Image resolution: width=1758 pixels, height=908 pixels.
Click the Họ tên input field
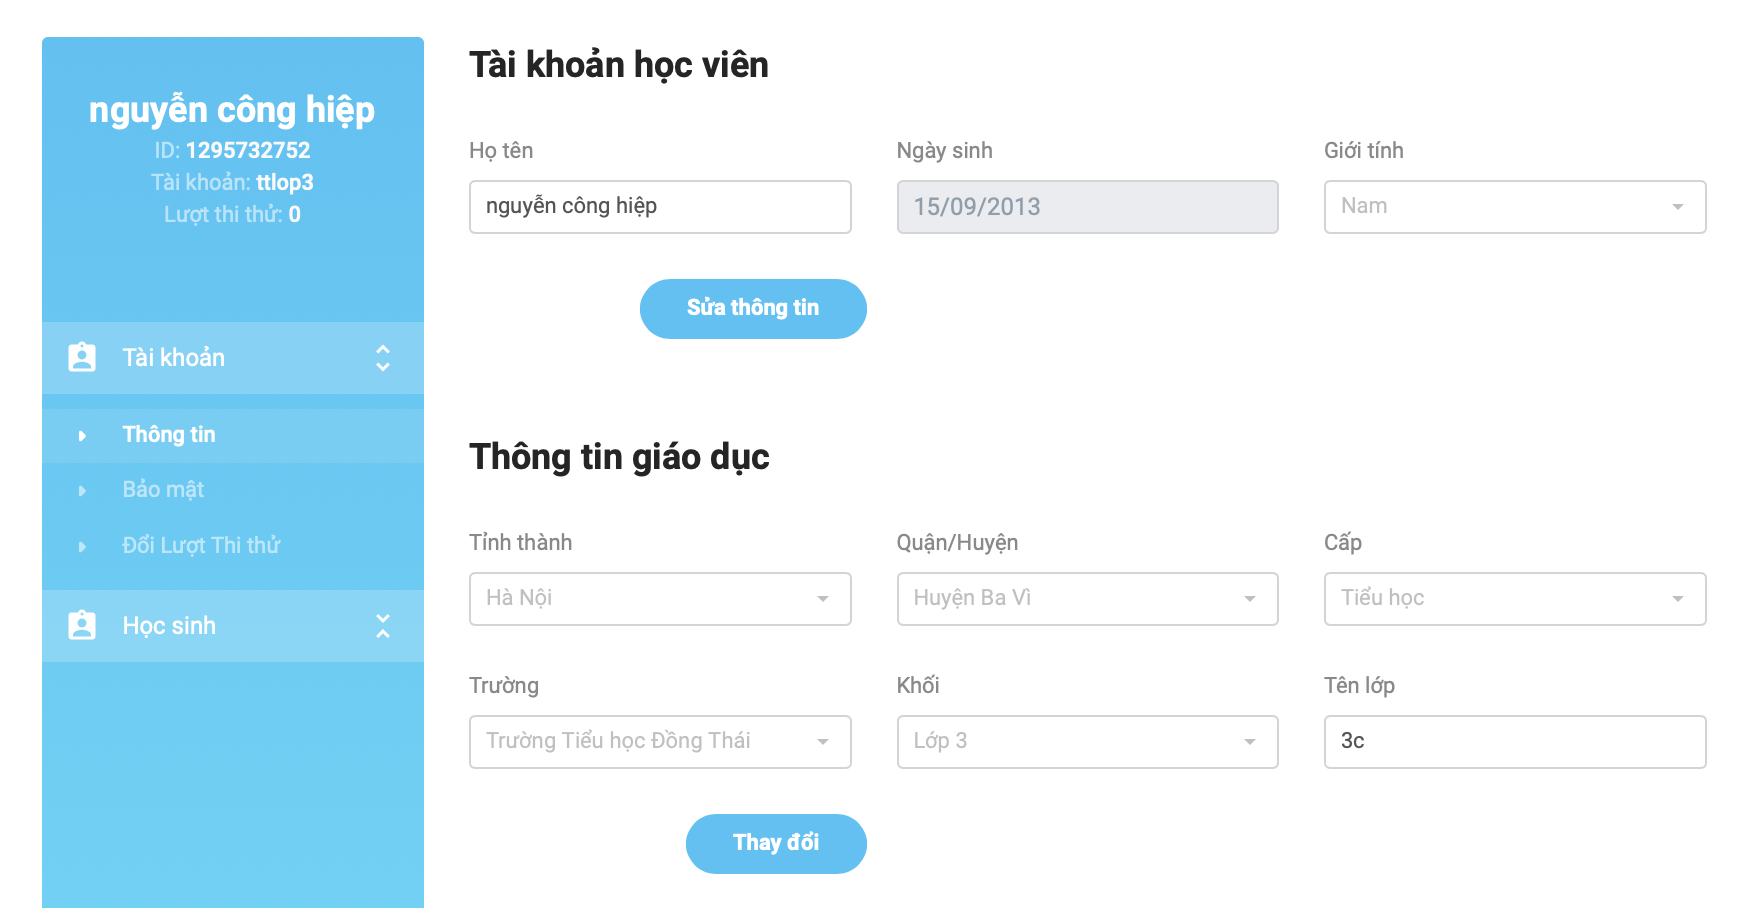pyautogui.click(x=659, y=207)
